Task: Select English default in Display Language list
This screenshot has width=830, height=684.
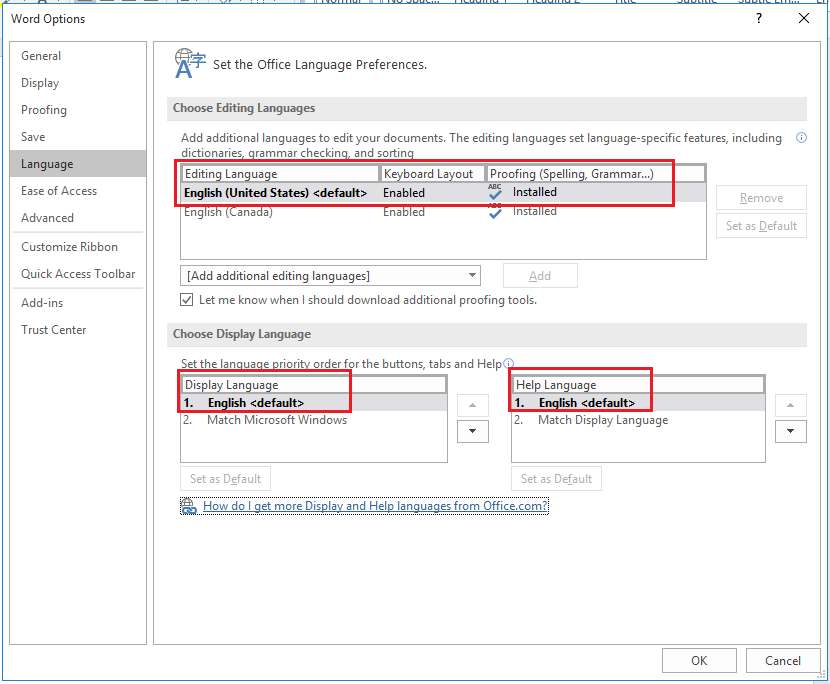Action: 314,403
